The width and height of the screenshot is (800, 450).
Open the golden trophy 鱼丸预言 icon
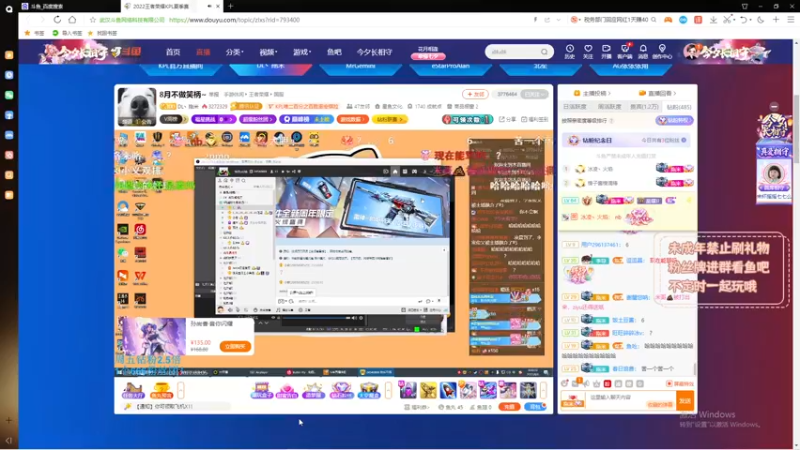click(x=161, y=391)
